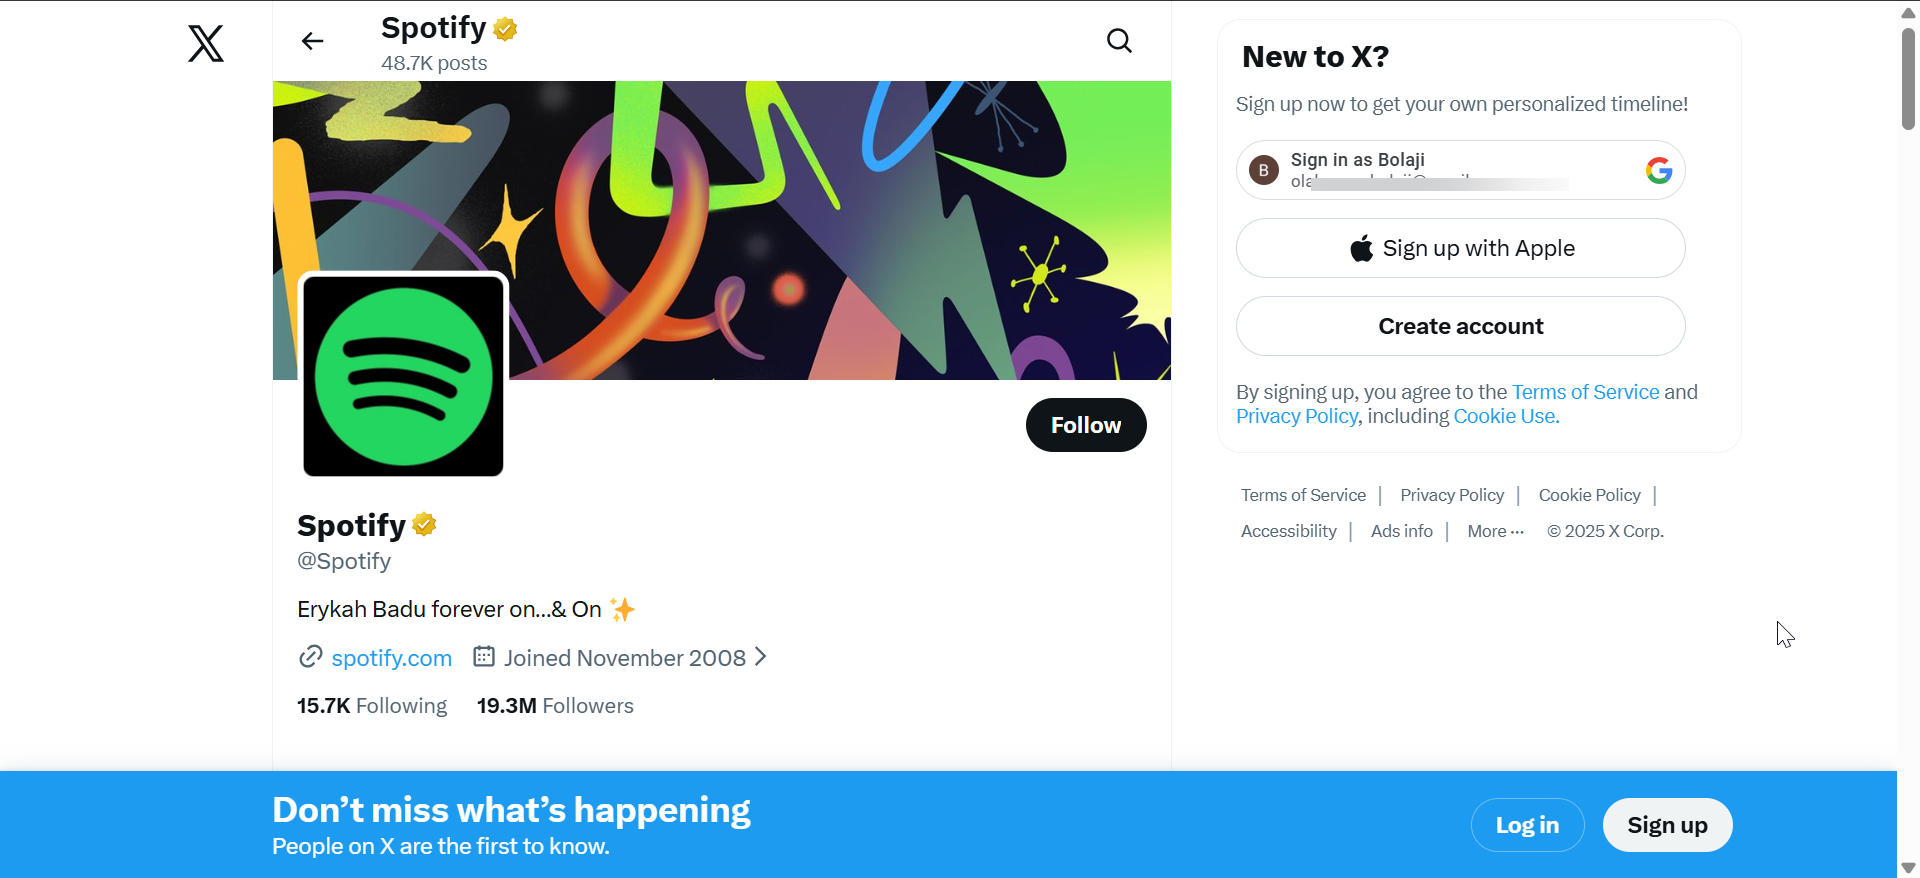Open the spotify.com website link

(x=391, y=658)
